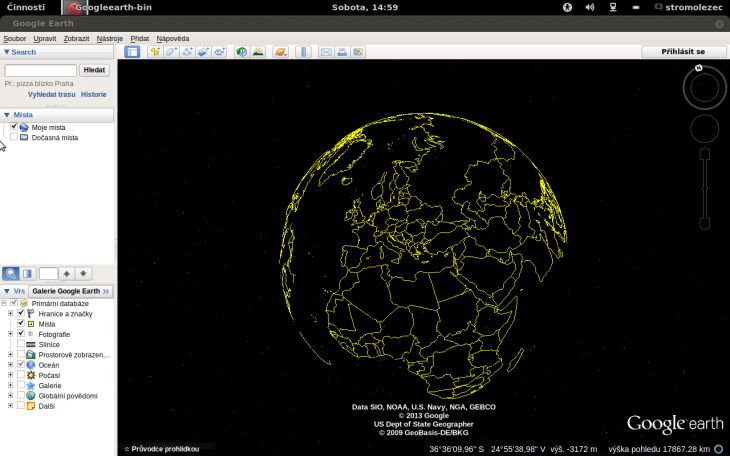Open the Přidat menu

tap(140, 39)
